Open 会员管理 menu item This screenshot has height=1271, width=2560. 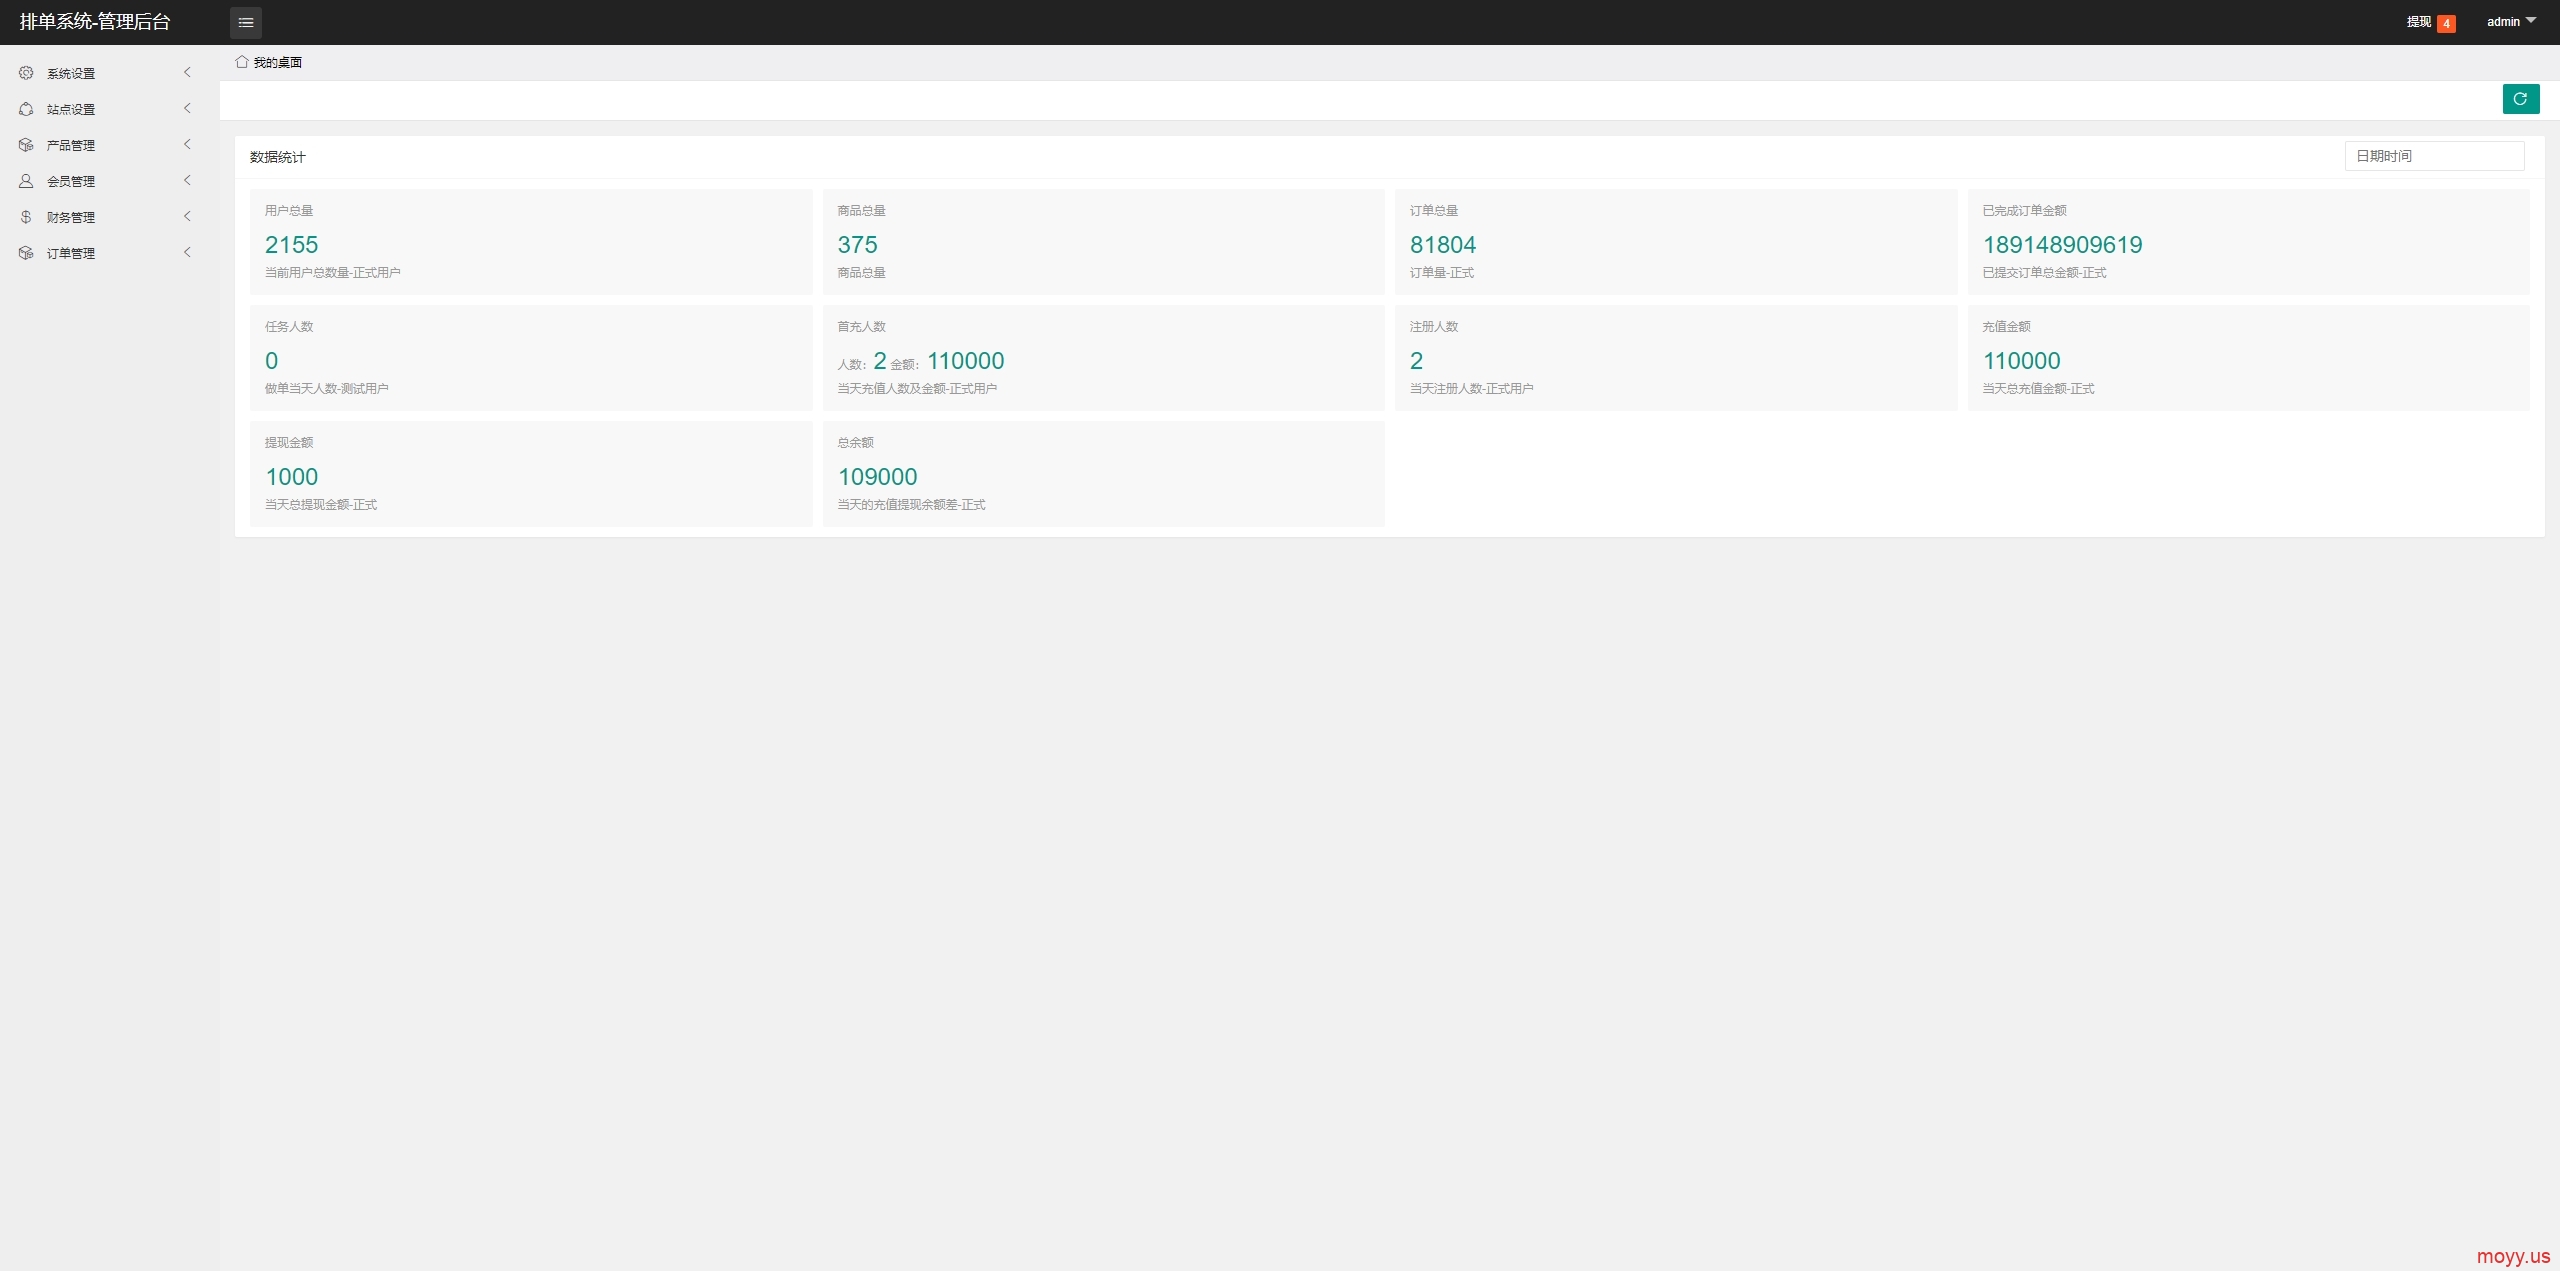[x=108, y=181]
